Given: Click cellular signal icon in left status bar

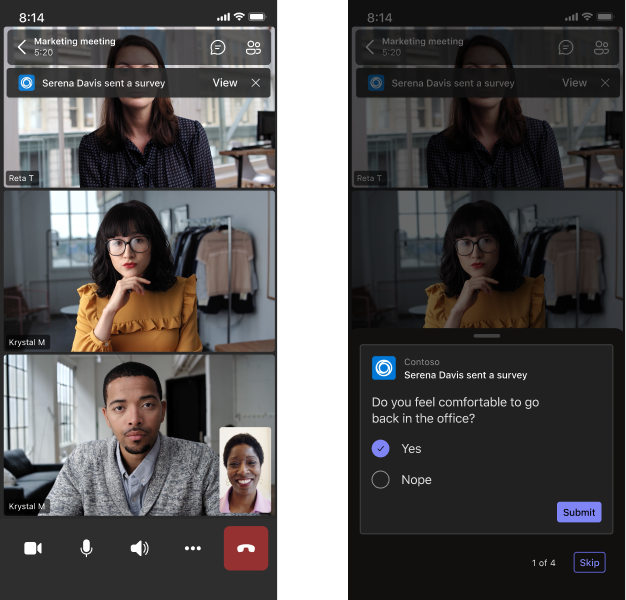Looking at the screenshot, I should coord(224,17).
